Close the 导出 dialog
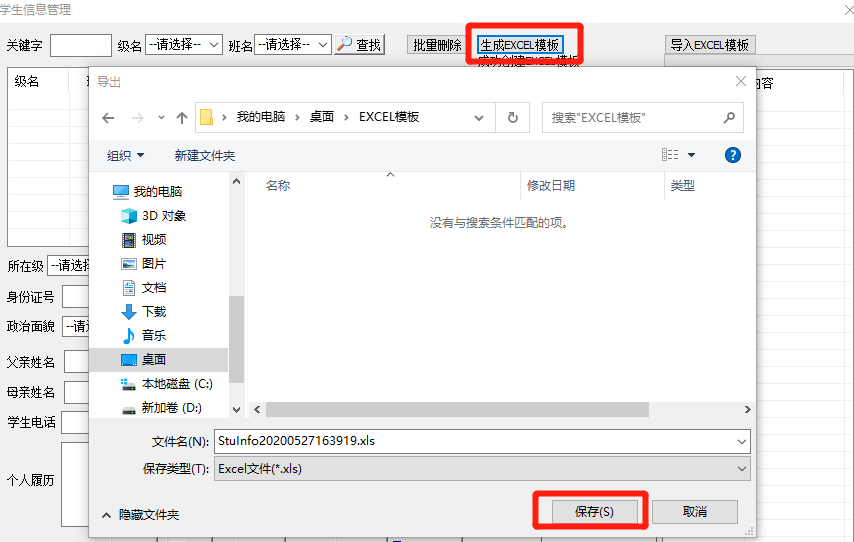 pyautogui.click(x=741, y=81)
